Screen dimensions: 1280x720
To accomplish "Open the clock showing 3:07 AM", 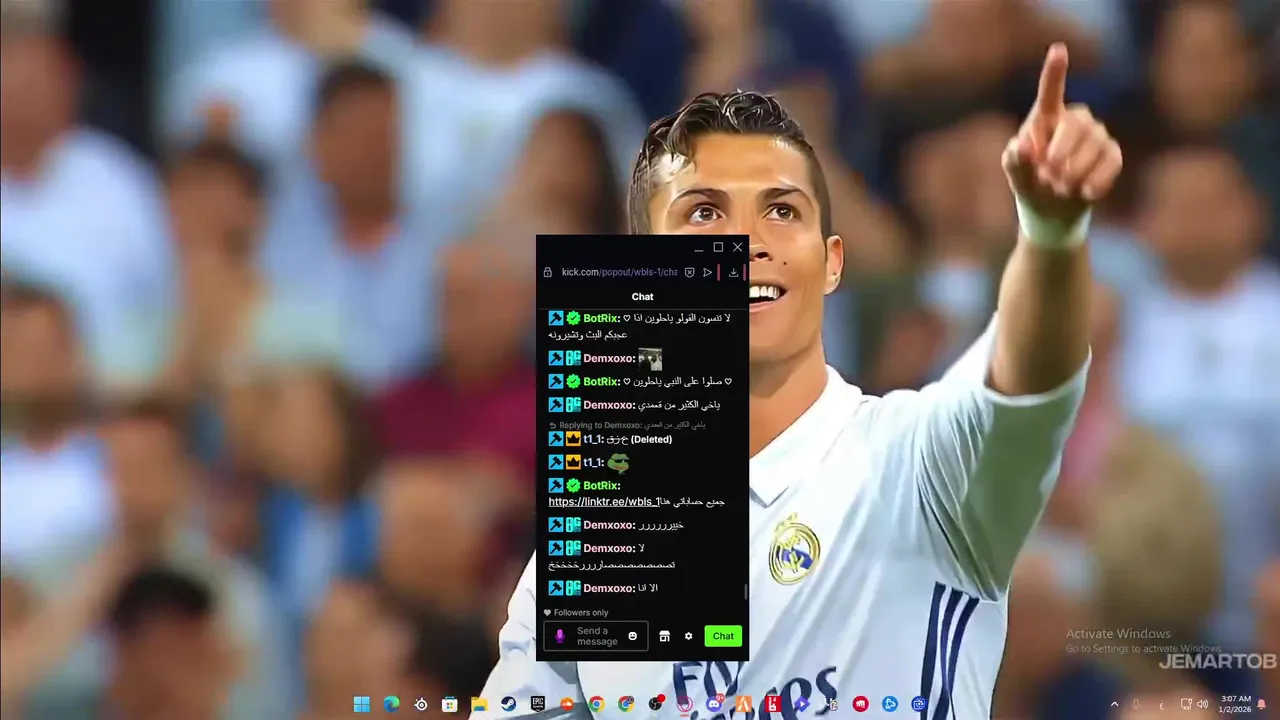I will [x=1235, y=704].
